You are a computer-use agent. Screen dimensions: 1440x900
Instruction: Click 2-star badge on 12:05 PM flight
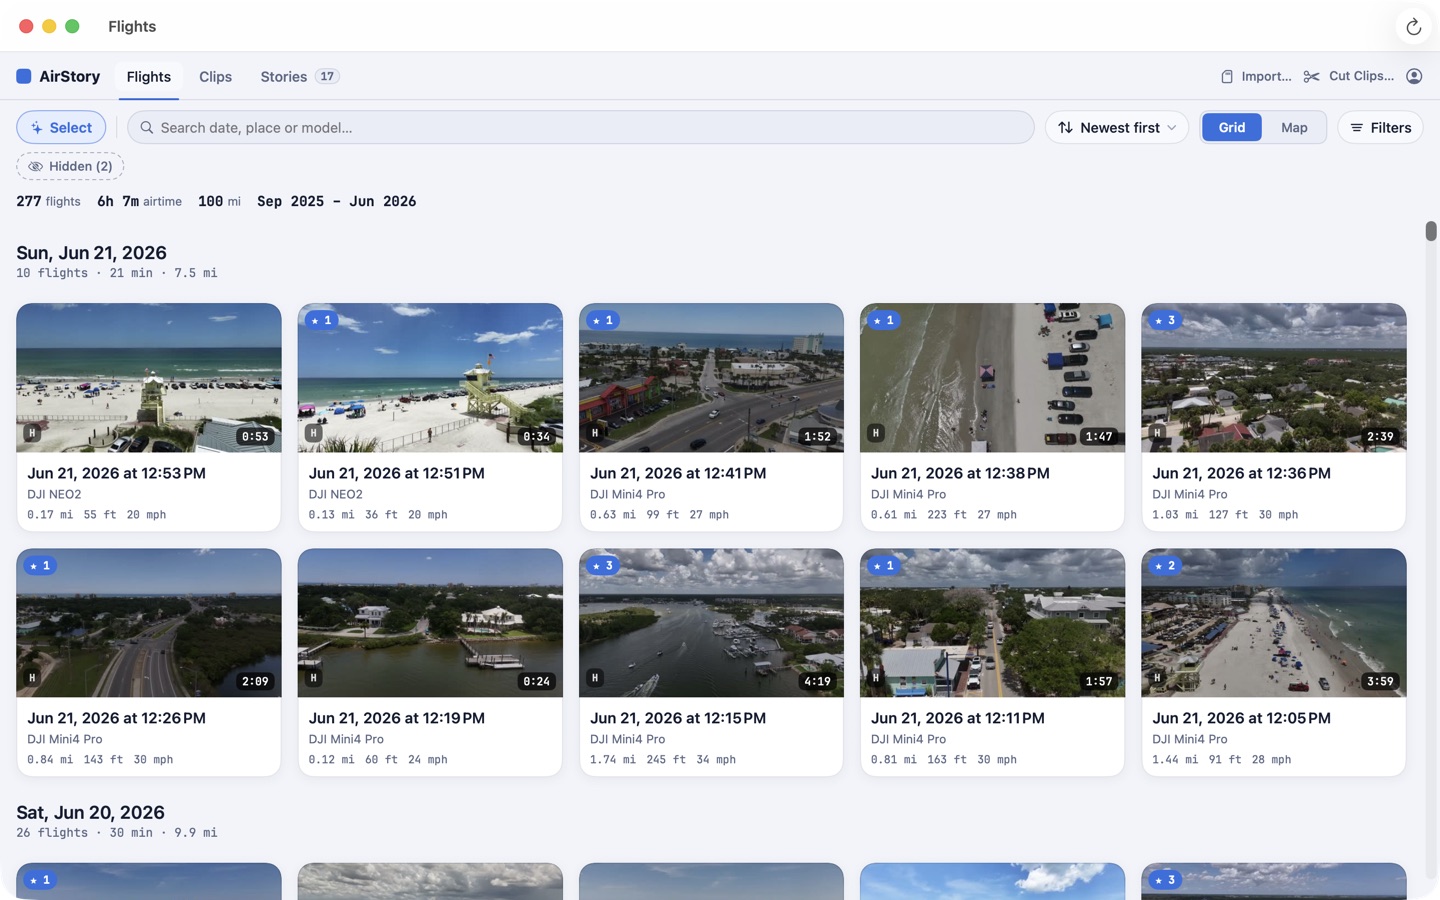[x=1165, y=565]
